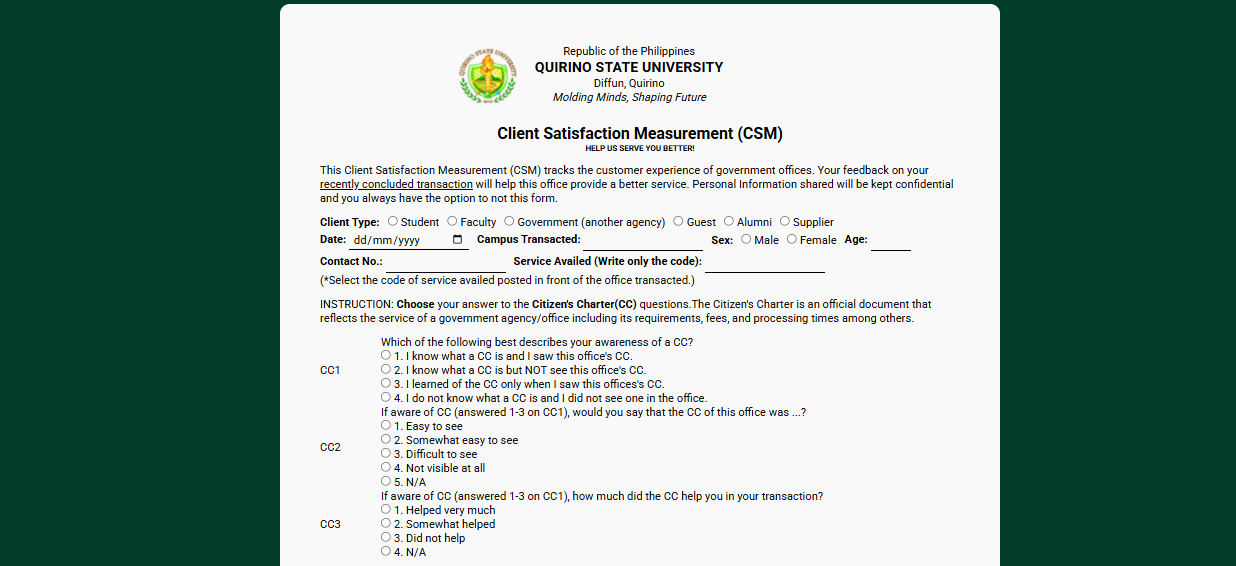Click the Service Availed code field
Viewport: 1236px width, 566px height.
point(764,263)
